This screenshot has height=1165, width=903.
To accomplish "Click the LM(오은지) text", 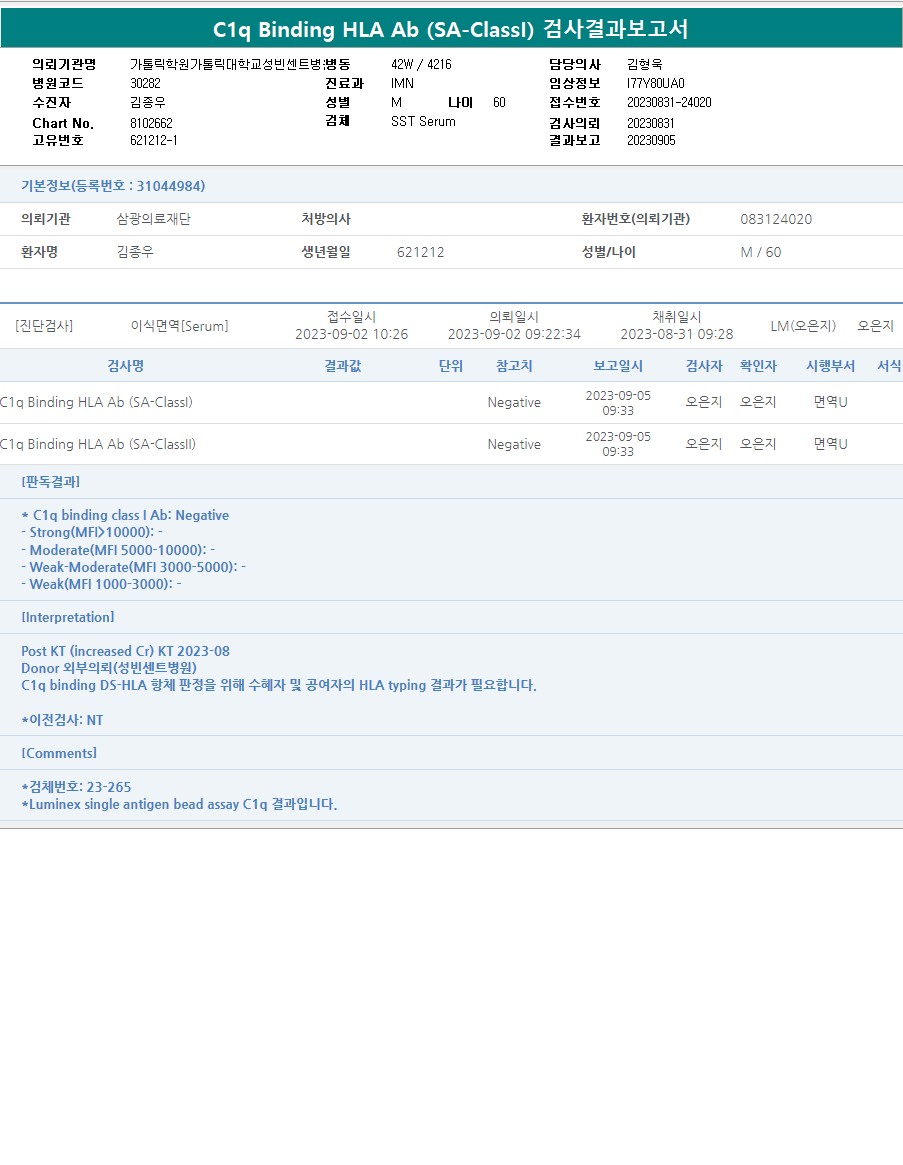I will [803, 326].
